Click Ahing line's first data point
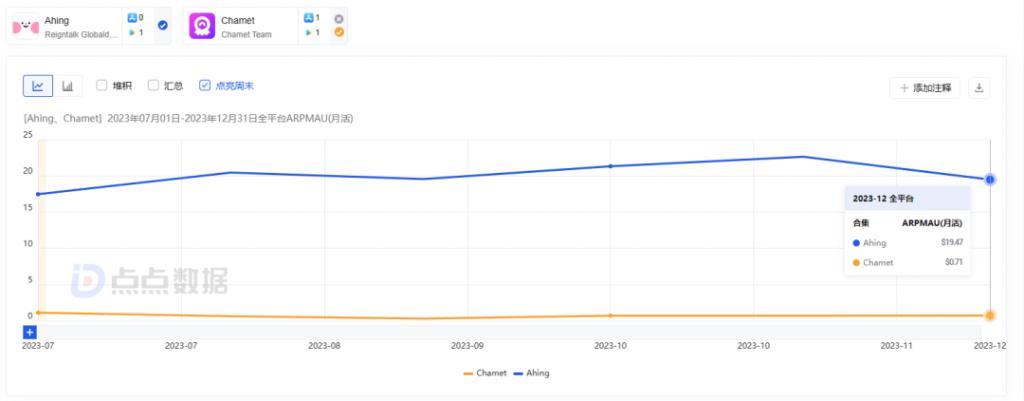The height and width of the screenshot is (401, 1024). tap(38, 194)
